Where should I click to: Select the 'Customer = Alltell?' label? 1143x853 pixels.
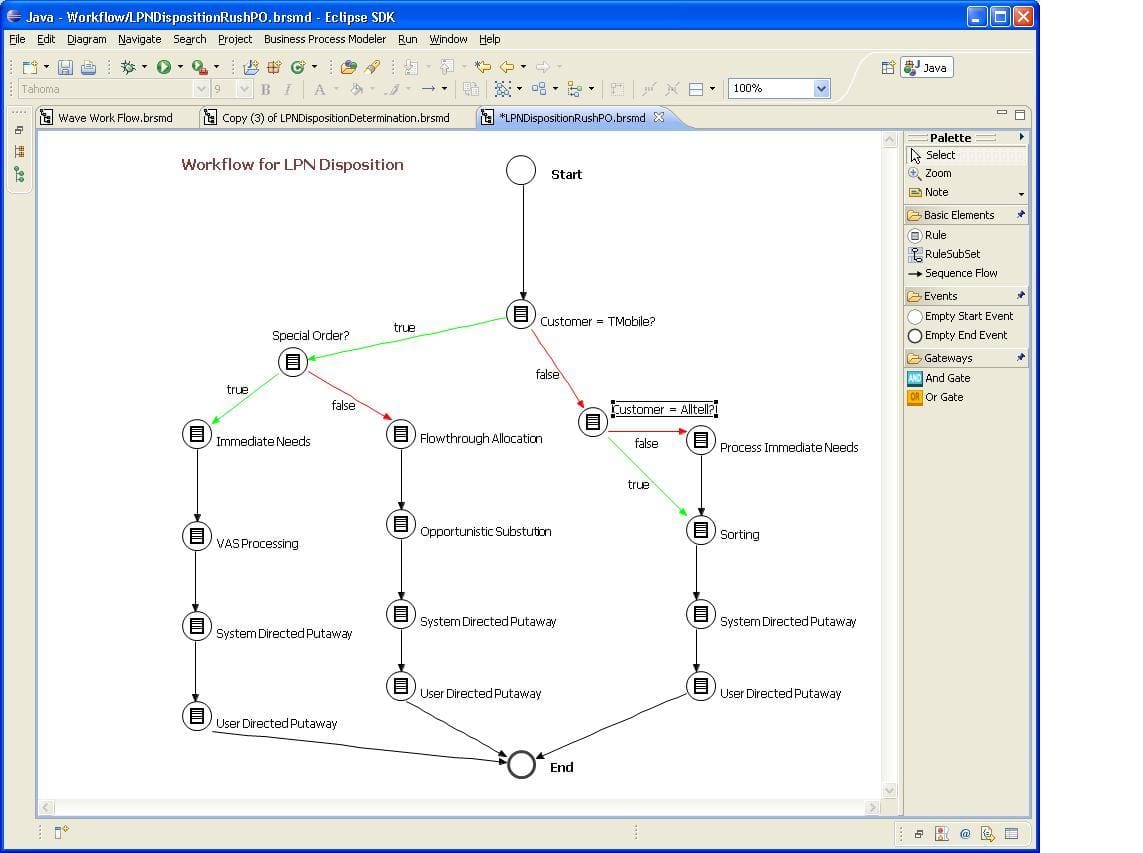(664, 409)
